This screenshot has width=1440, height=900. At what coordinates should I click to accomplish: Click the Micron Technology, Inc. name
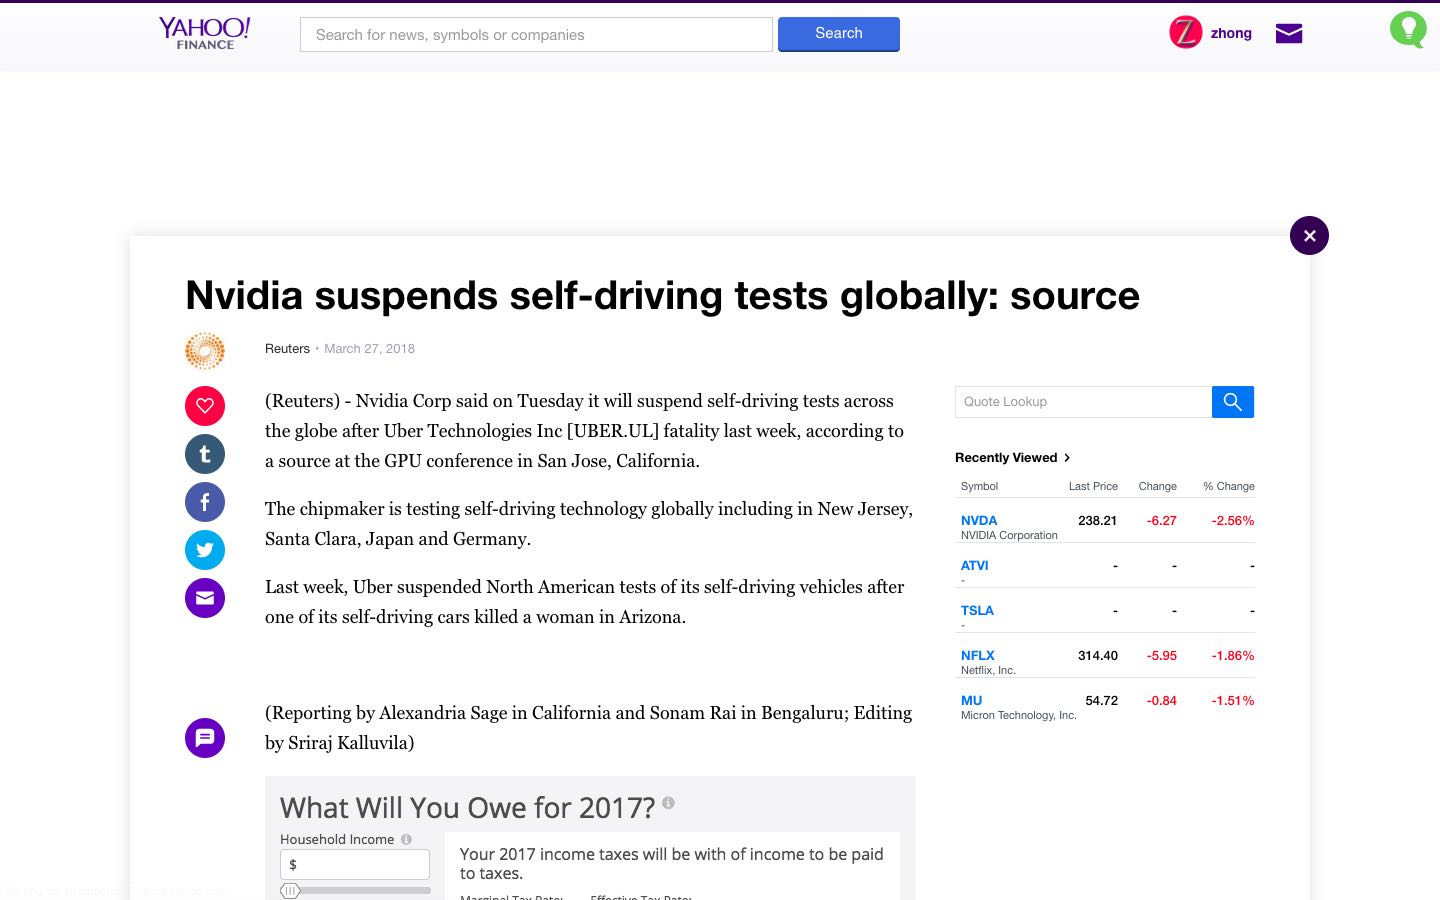pyautogui.click(x=1019, y=715)
